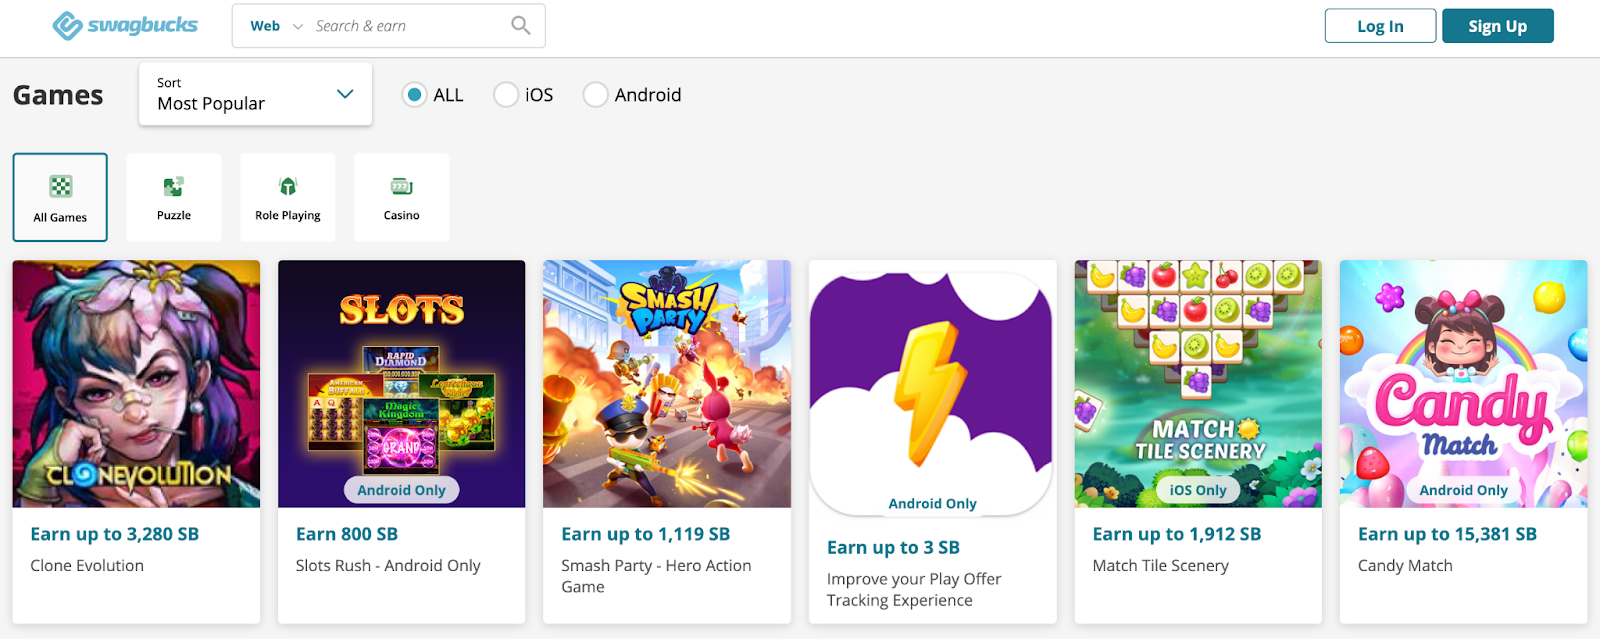Click the Casino slot machine icon
This screenshot has width=1600, height=639.
tap(402, 186)
